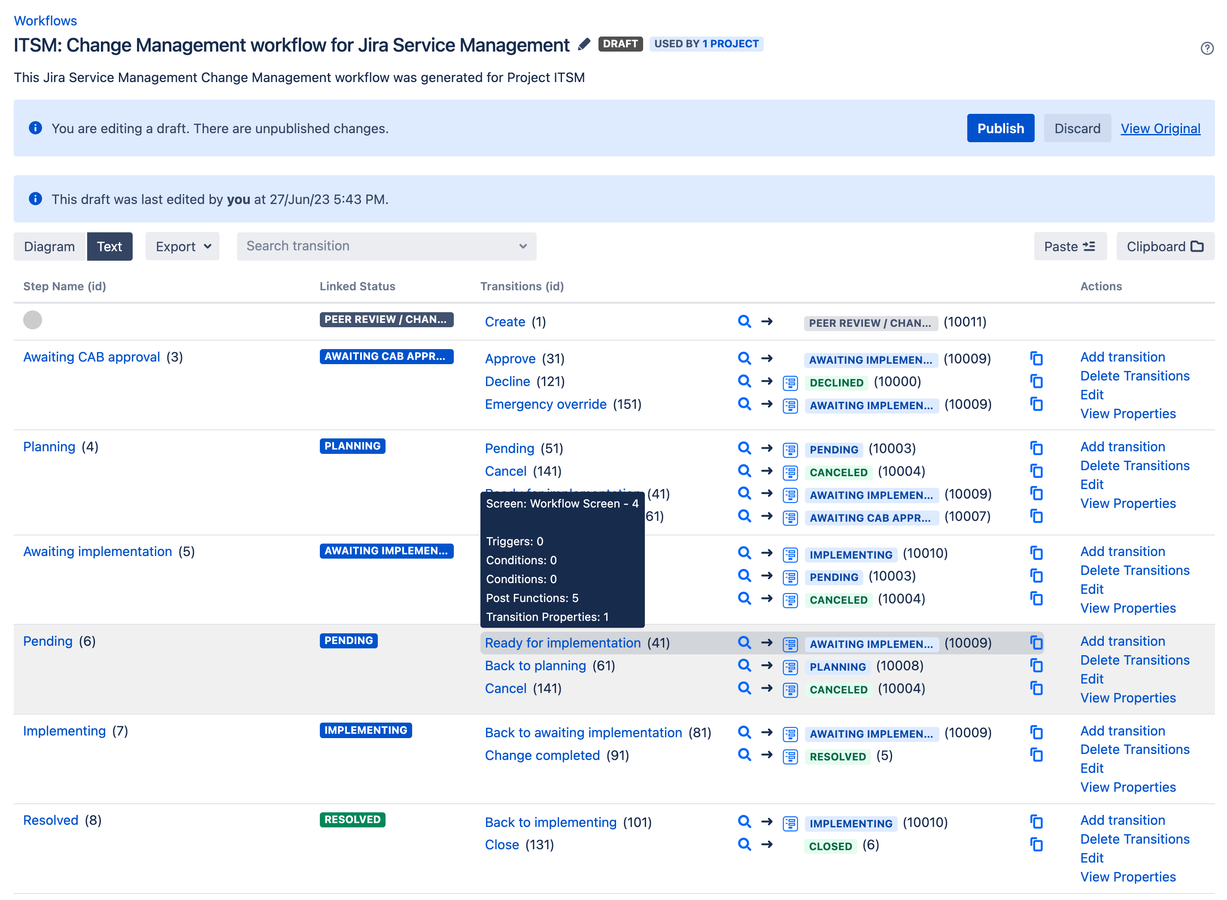Open the Back to implementing transition
Image resolution: width=1227 pixels, height=900 pixels.
coord(551,822)
